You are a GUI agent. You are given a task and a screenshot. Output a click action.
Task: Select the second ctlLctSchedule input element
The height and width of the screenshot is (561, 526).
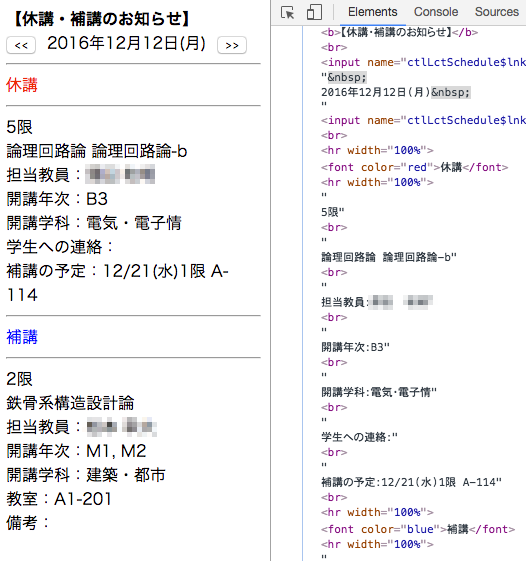(423, 120)
